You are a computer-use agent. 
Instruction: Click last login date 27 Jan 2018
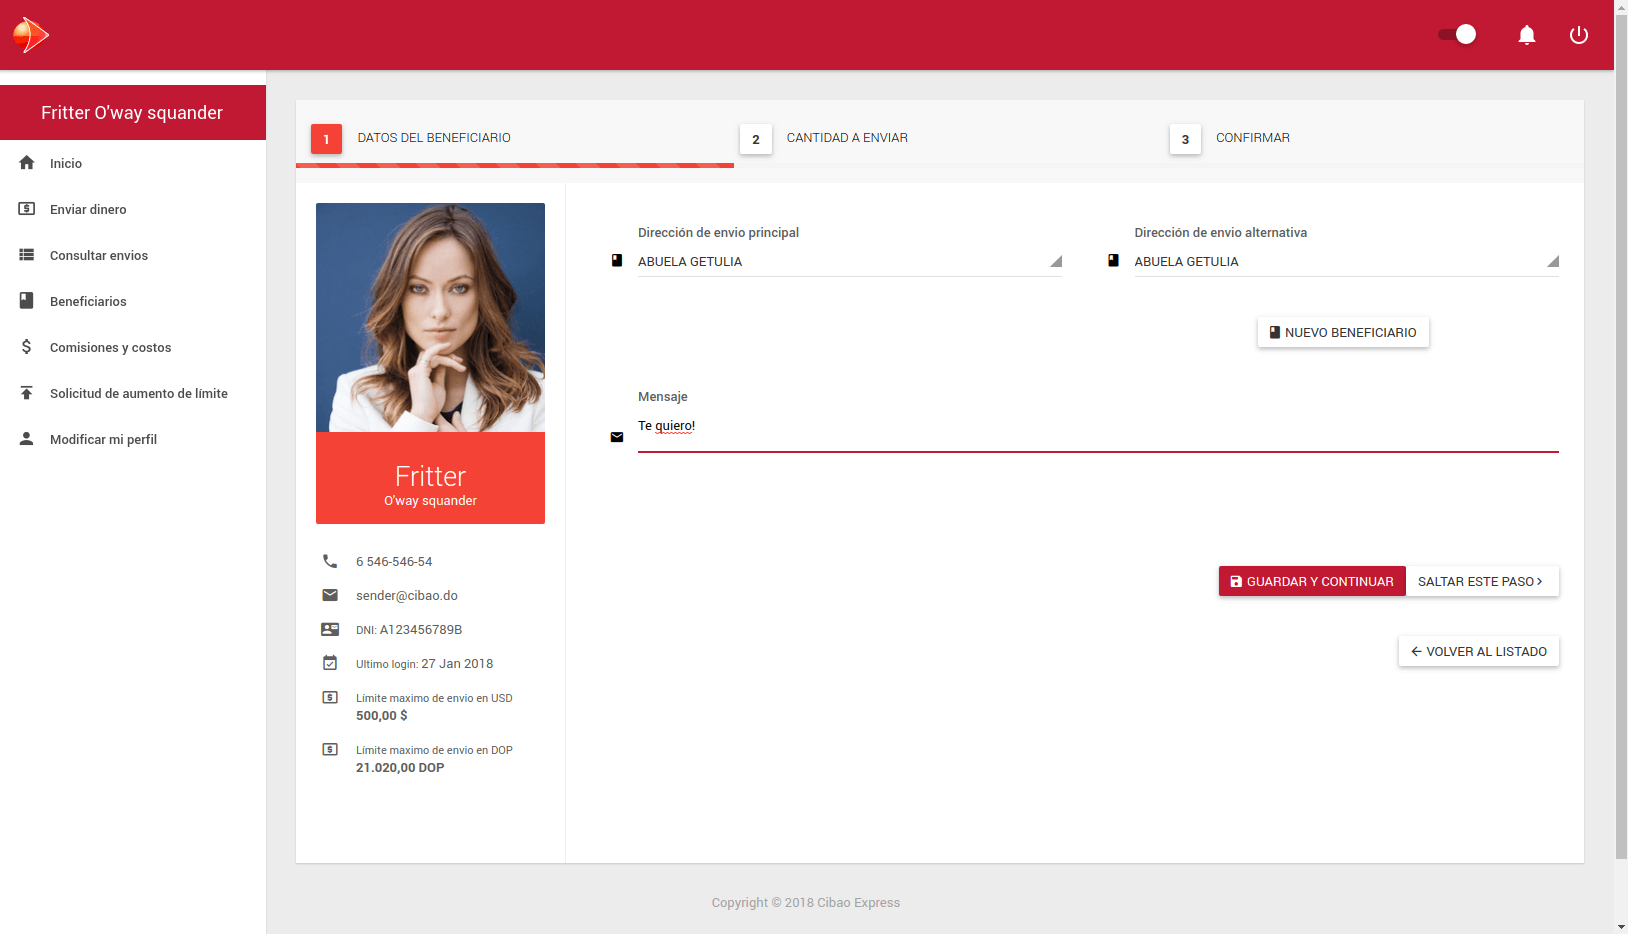click(457, 664)
